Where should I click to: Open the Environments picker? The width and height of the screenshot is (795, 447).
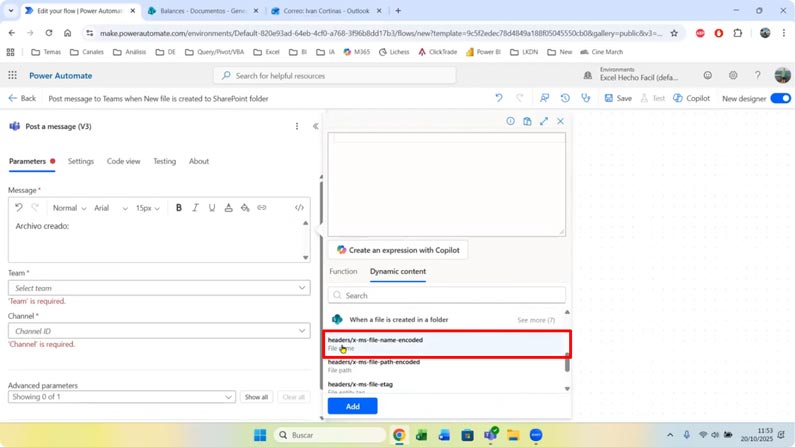pos(632,75)
